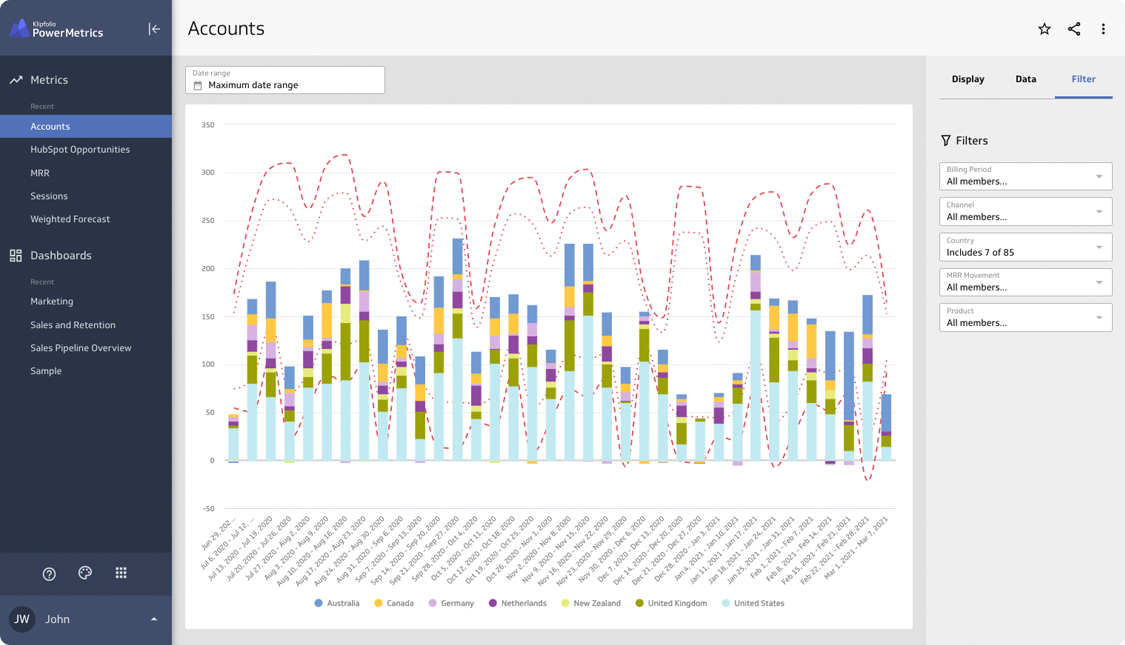Collapse the navigation sidebar
This screenshot has width=1125, height=645.
point(154,28)
